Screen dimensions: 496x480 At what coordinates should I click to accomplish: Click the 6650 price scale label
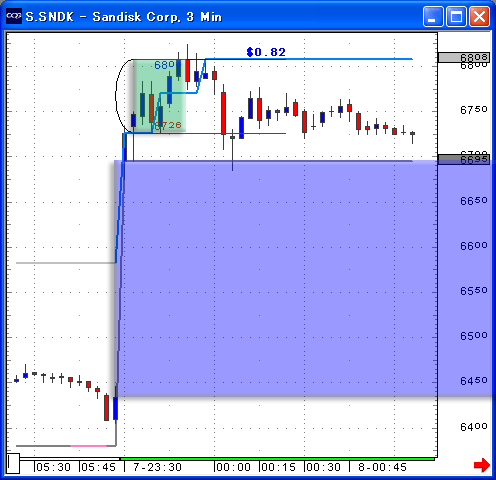pos(474,201)
